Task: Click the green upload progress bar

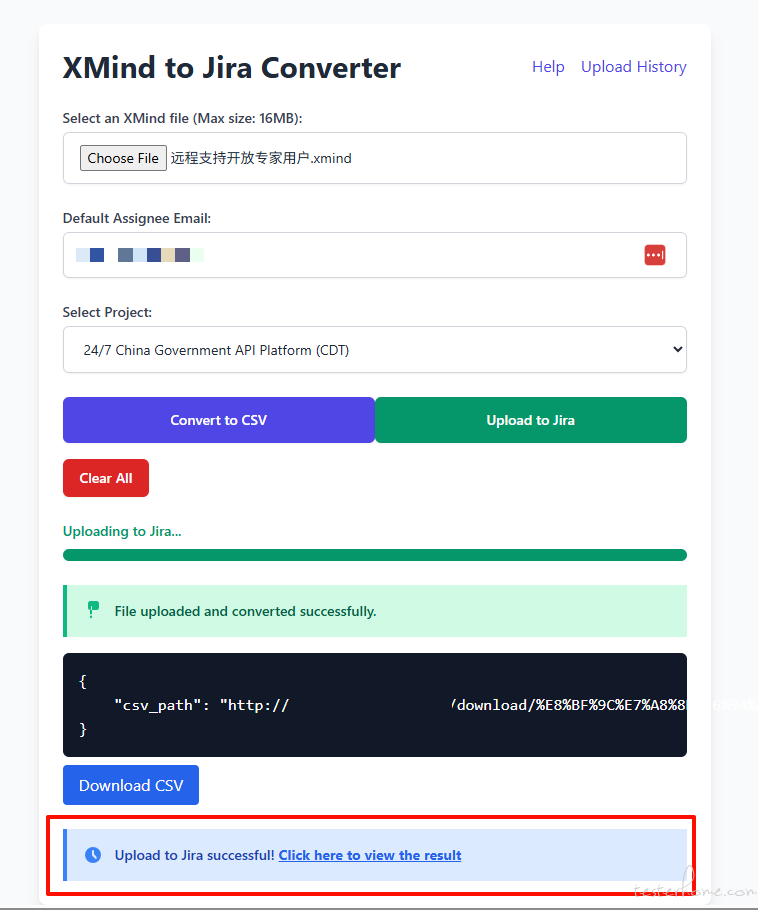Action: click(374, 555)
